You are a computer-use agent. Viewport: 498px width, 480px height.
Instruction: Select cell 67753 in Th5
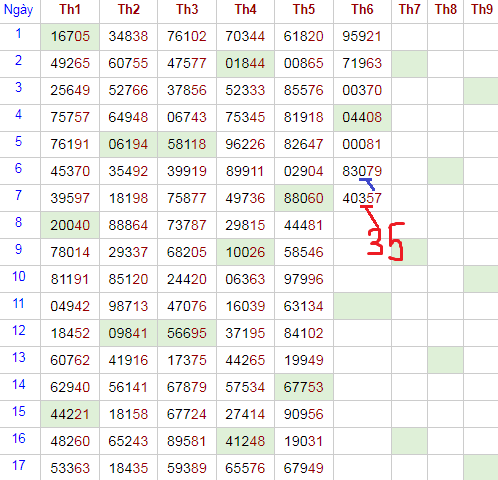point(304,387)
